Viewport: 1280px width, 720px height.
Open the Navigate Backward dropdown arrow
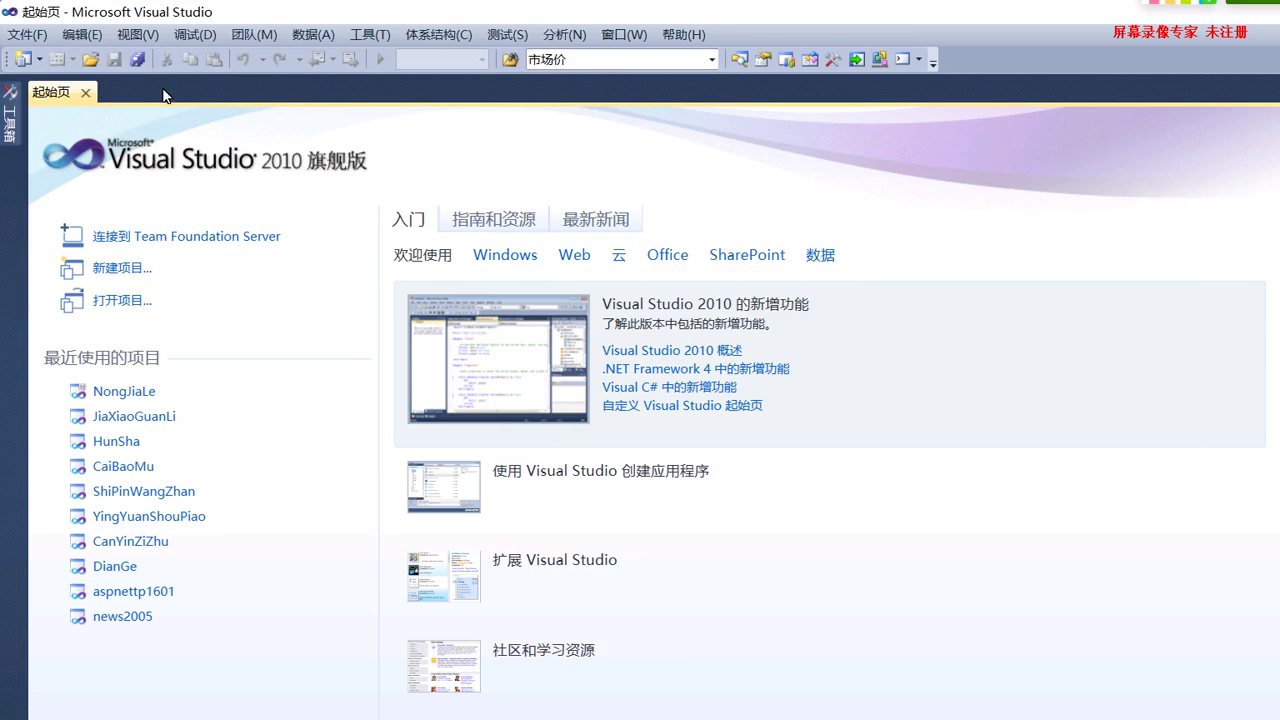click(333, 60)
